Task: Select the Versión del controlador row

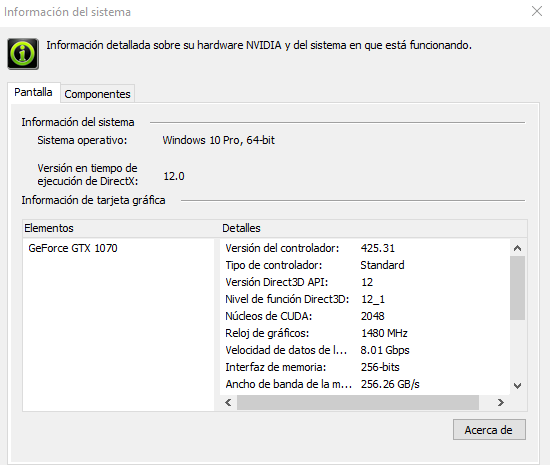Action: (365, 248)
